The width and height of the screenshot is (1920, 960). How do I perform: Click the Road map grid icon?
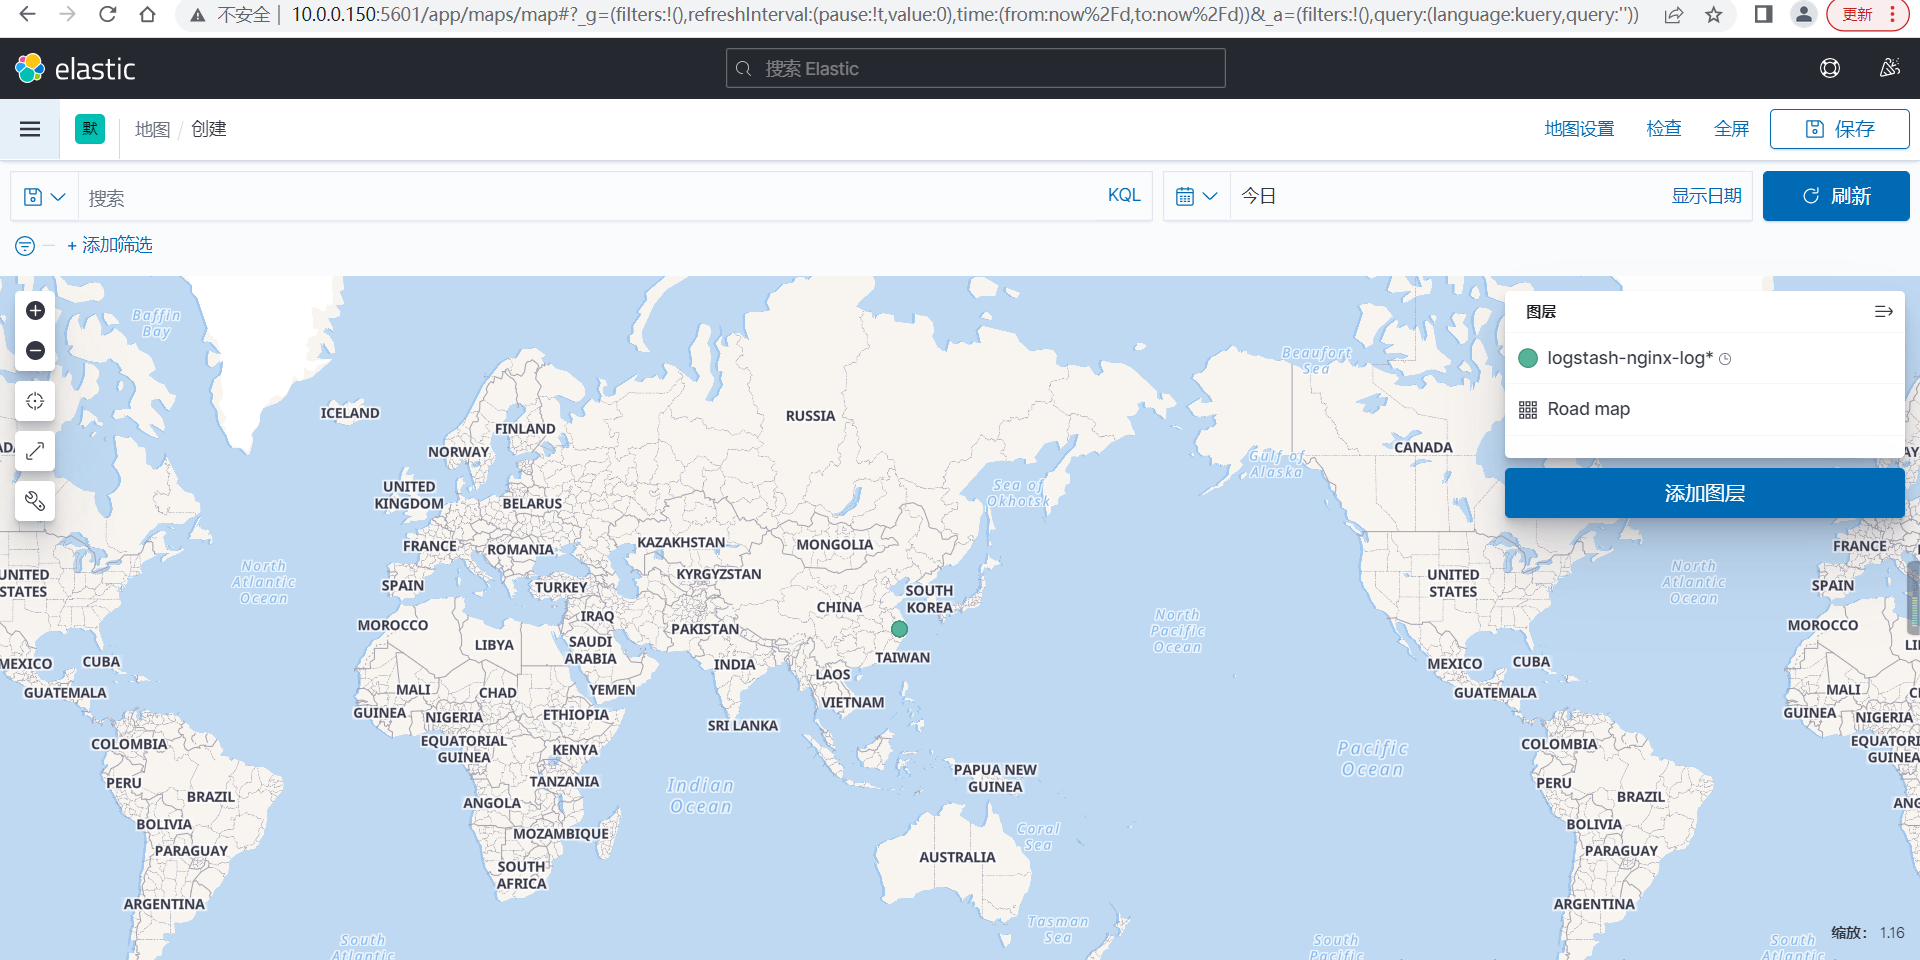coord(1528,410)
